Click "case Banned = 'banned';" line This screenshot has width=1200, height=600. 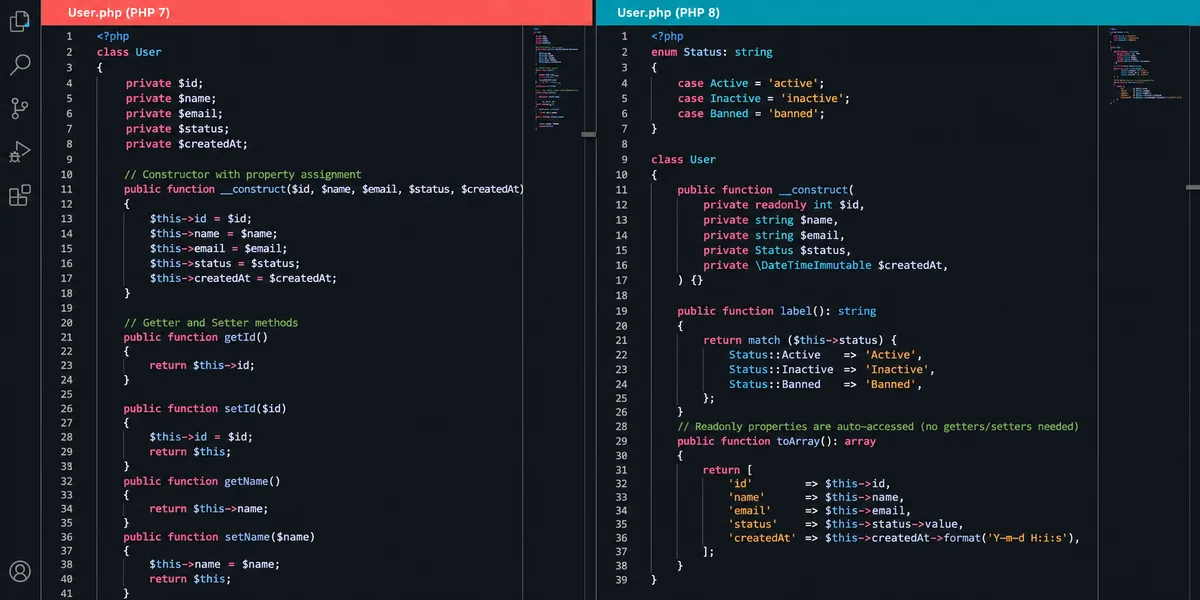(751, 113)
